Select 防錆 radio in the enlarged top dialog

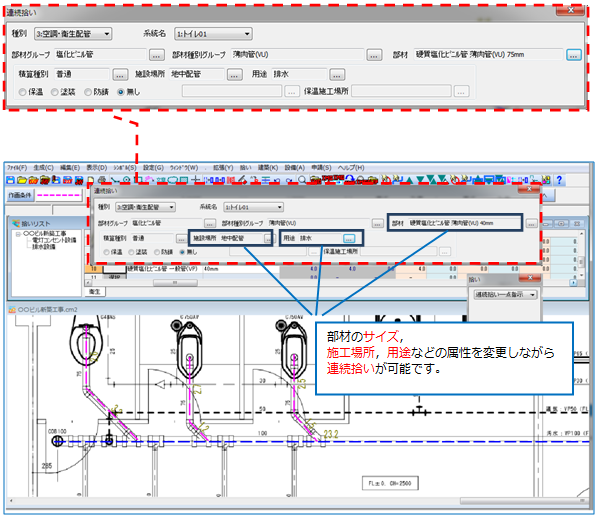(x=88, y=92)
